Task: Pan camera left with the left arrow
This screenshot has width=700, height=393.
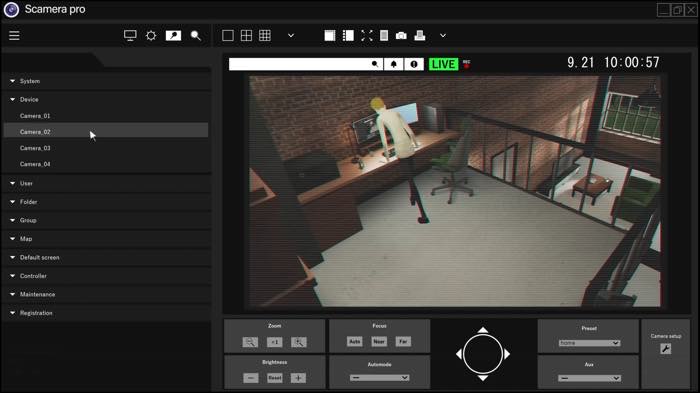Action: coord(459,354)
